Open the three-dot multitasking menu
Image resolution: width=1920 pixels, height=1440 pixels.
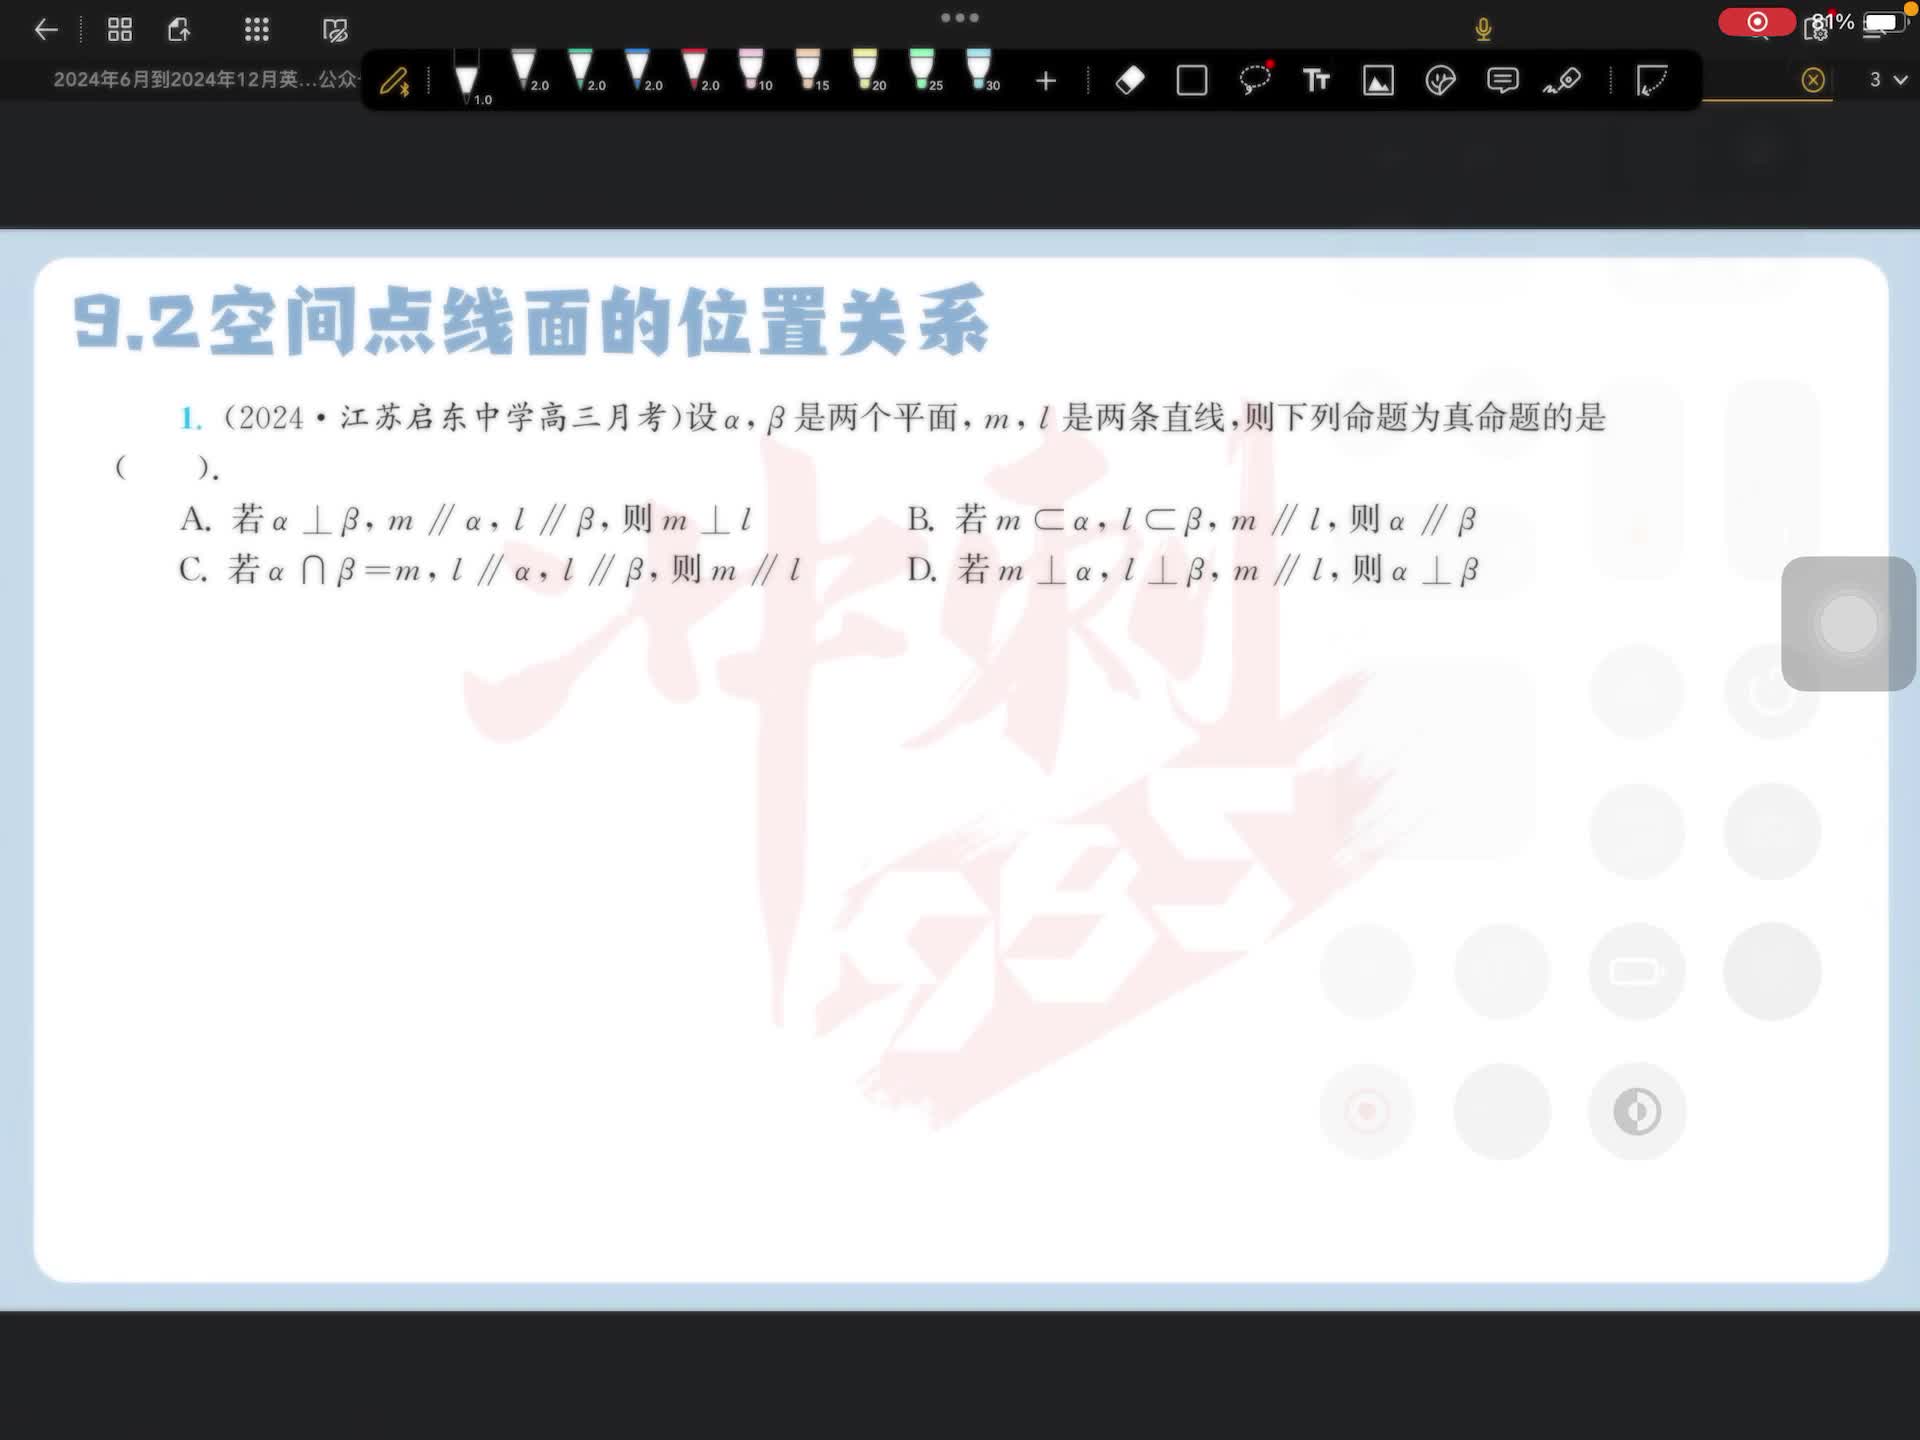click(x=959, y=17)
